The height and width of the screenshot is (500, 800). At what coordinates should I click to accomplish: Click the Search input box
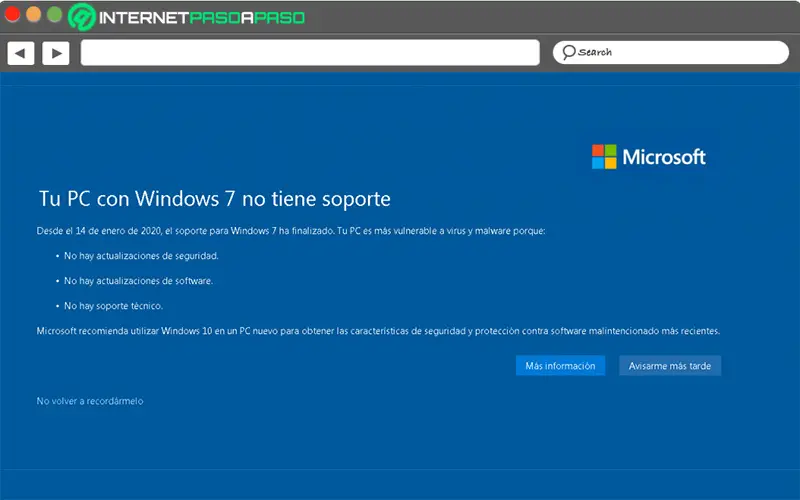pyautogui.click(x=671, y=53)
